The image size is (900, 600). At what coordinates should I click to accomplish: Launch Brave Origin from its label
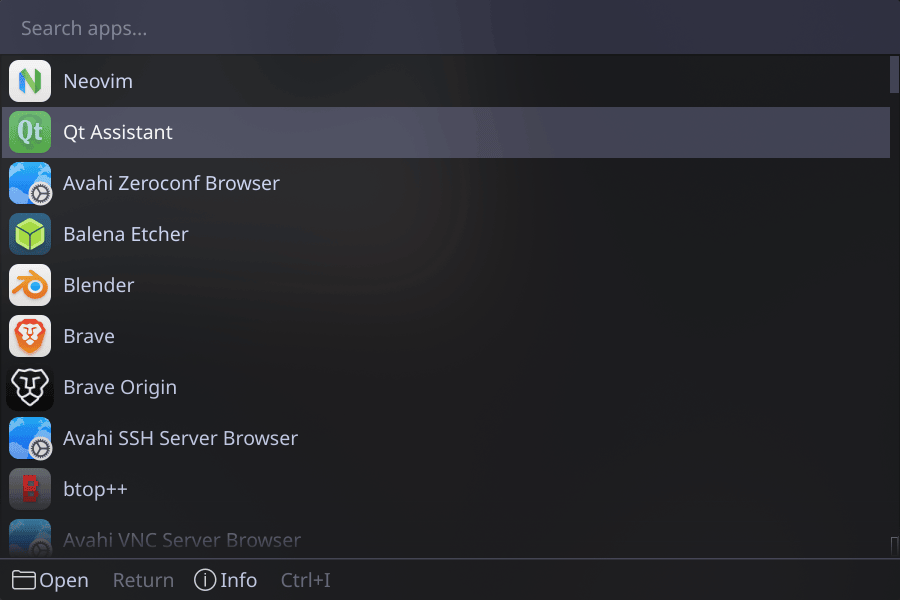pyautogui.click(x=120, y=388)
